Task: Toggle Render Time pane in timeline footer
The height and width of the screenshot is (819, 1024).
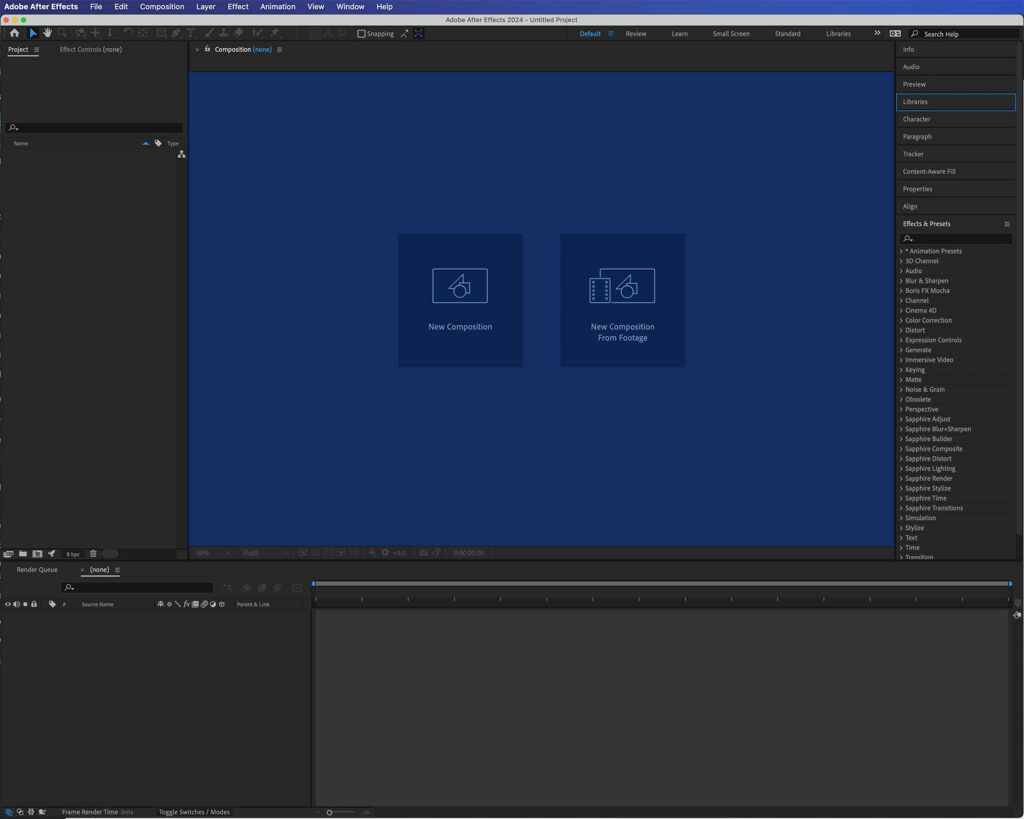Action: click(x=42, y=812)
